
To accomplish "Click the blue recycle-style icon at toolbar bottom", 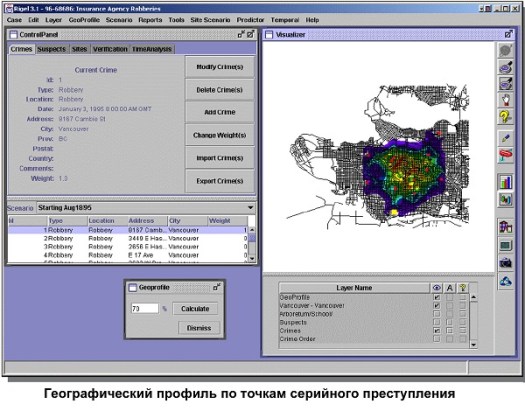I will pos(506,281).
